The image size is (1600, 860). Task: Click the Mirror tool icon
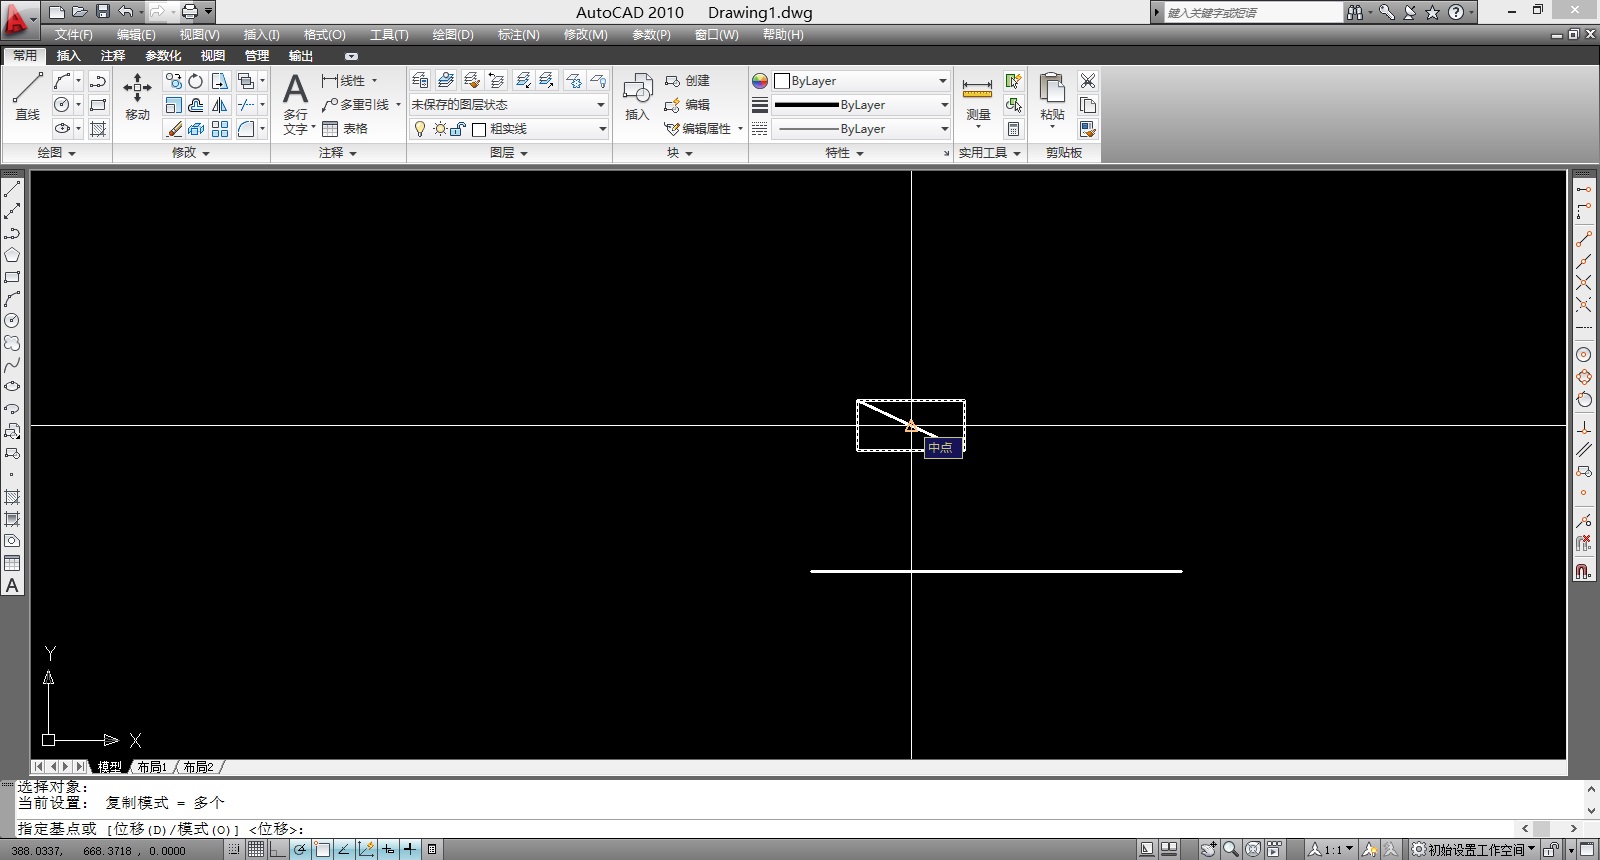(220, 105)
